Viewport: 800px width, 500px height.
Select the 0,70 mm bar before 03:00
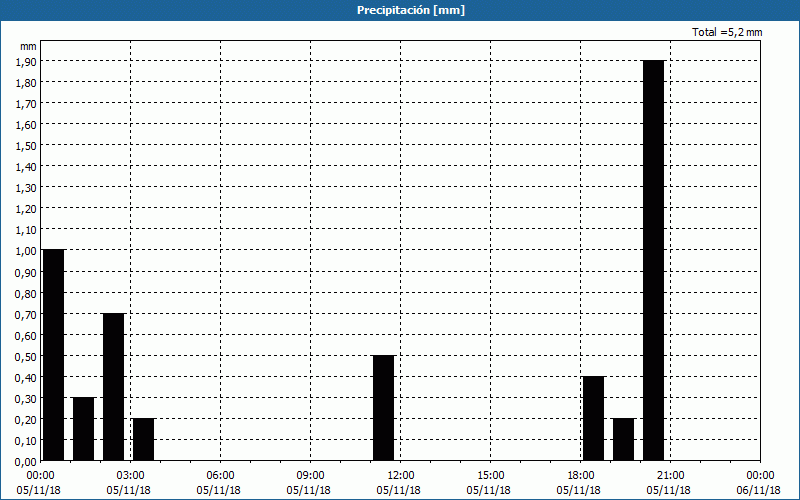[x=113, y=387]
